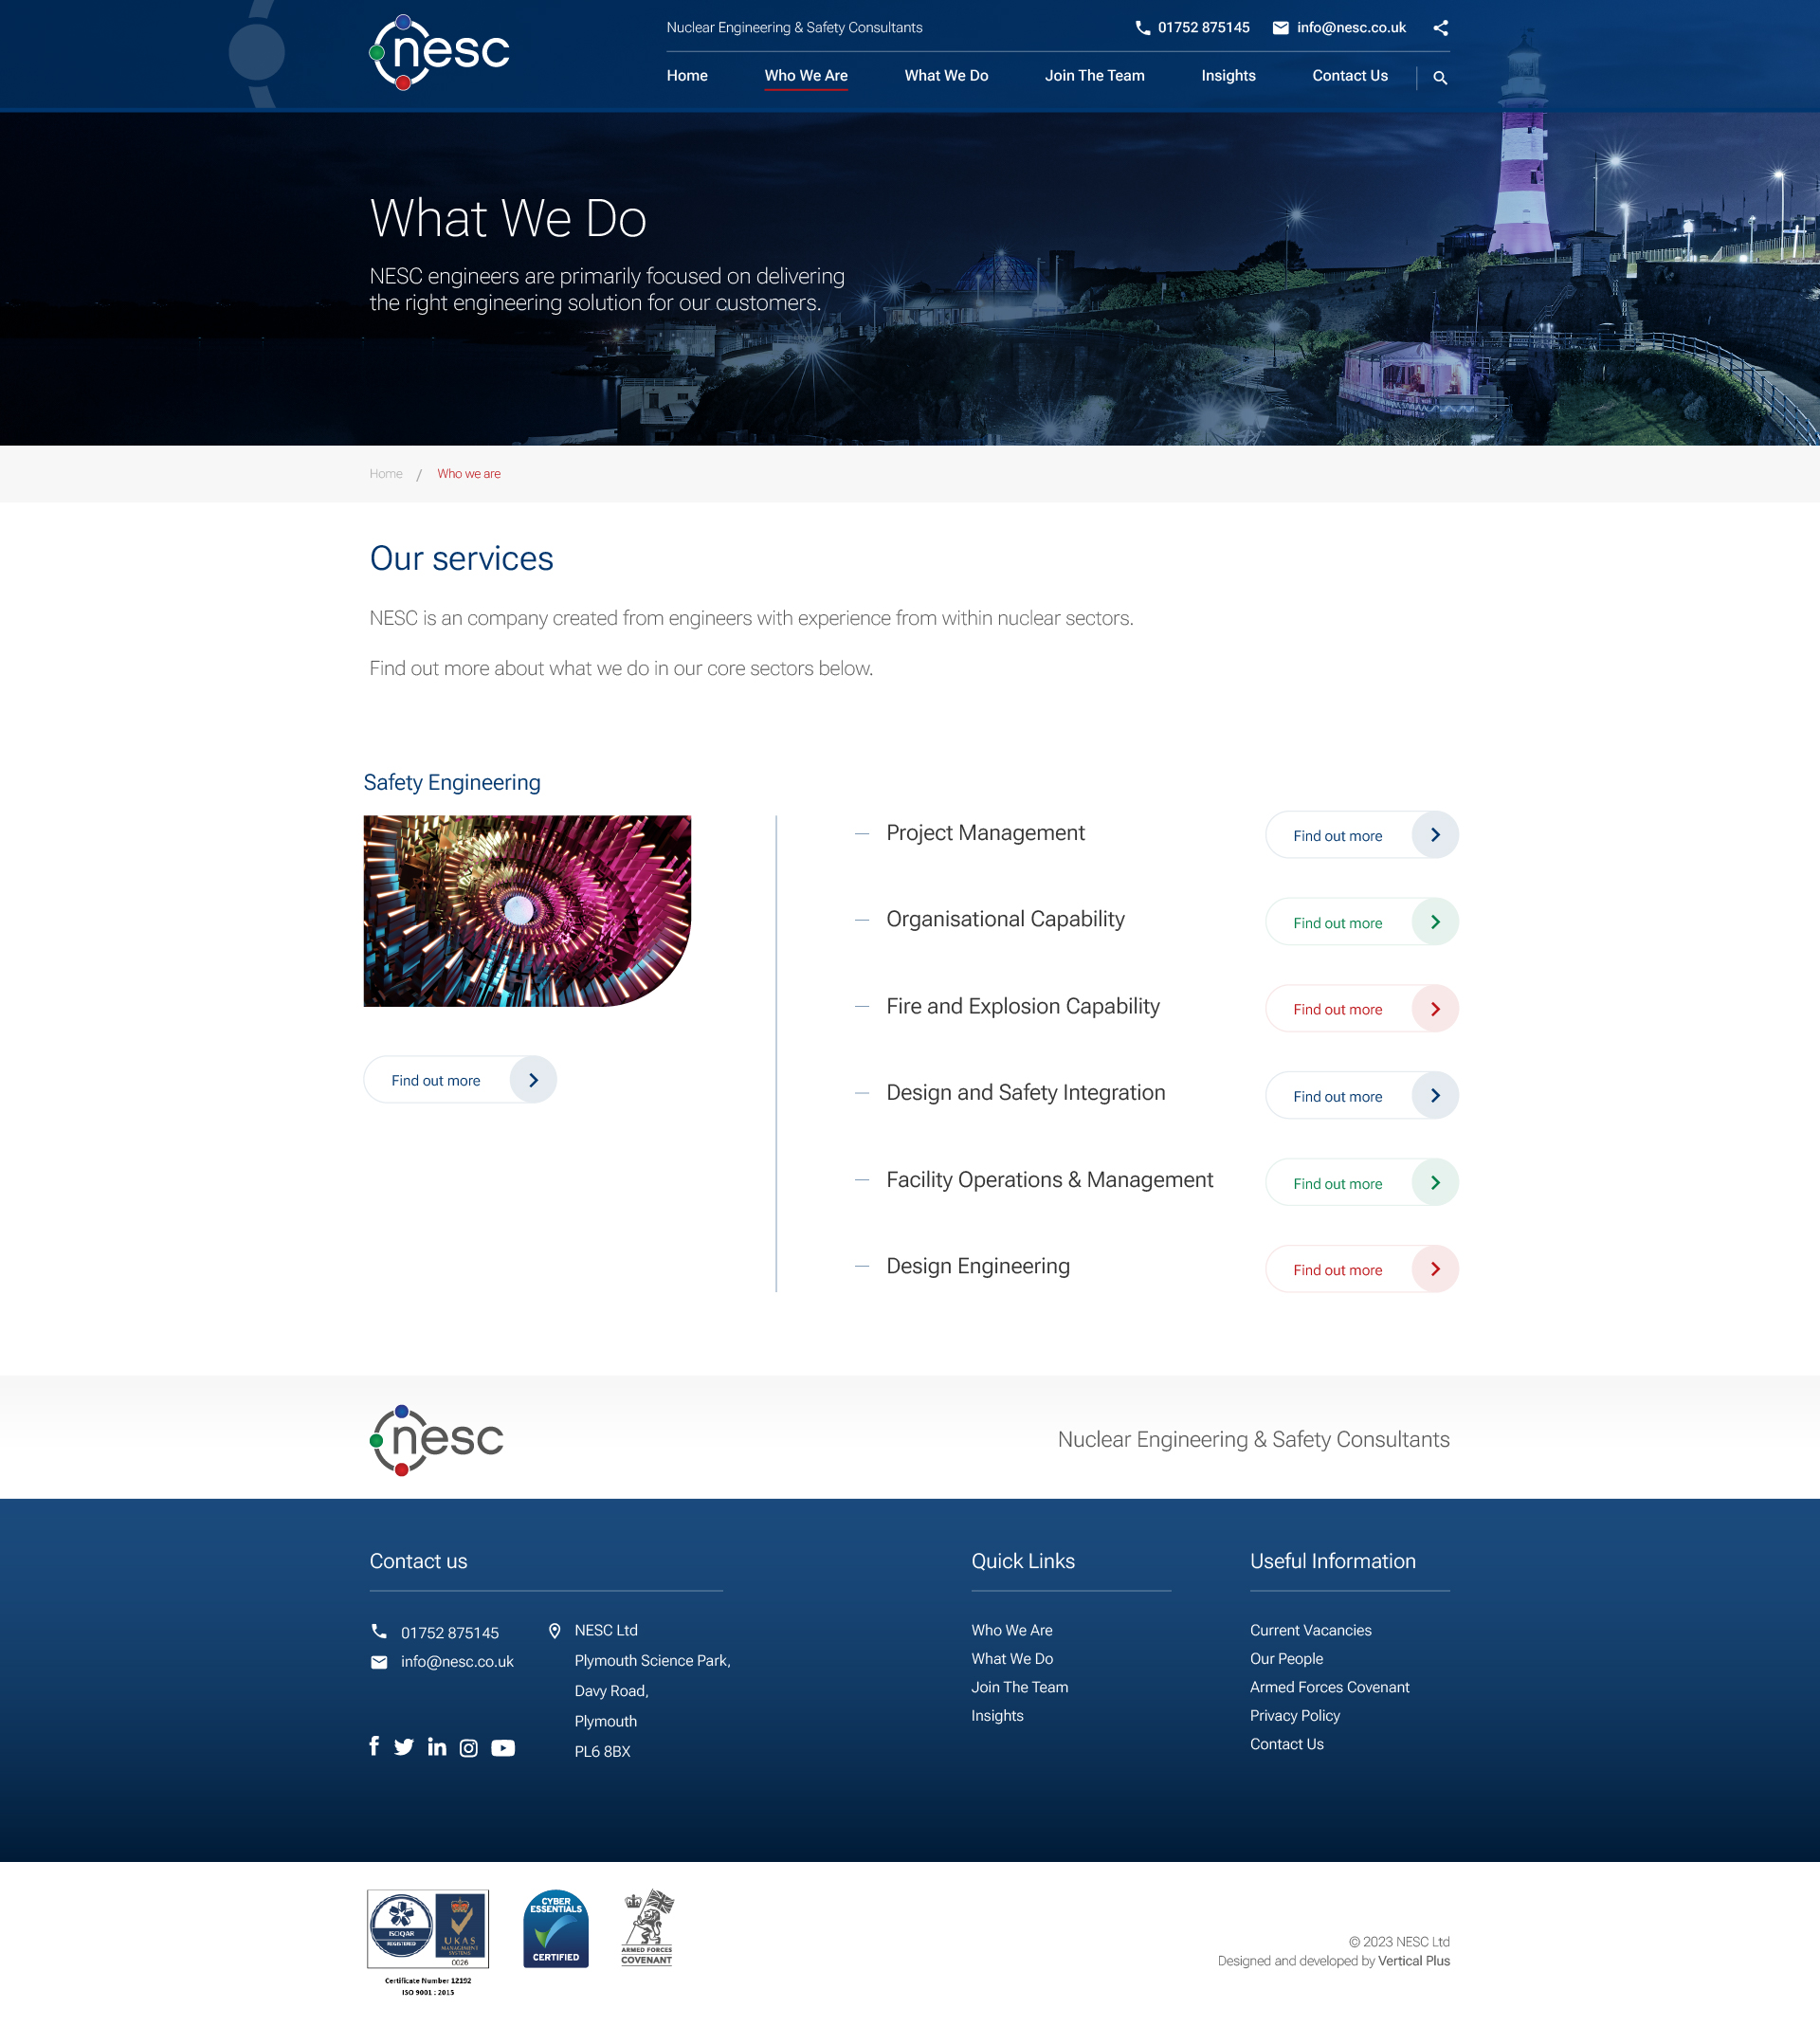Image resolution: width=1820 pixels, height=2026 pixels.
Task: Open the What We Do menu item
Action: (946, 76)
